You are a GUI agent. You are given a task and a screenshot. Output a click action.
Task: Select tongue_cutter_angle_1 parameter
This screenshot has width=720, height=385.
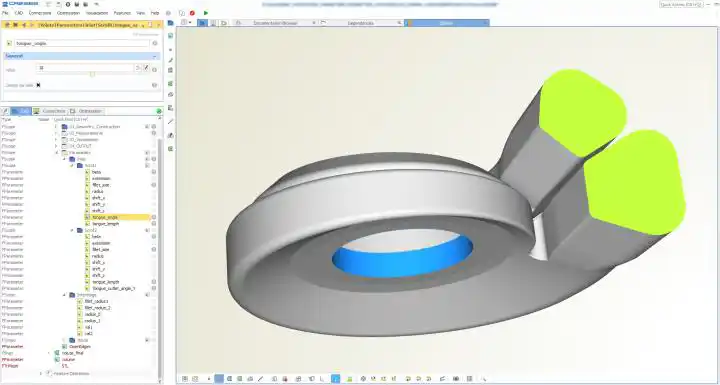(113, 288)
